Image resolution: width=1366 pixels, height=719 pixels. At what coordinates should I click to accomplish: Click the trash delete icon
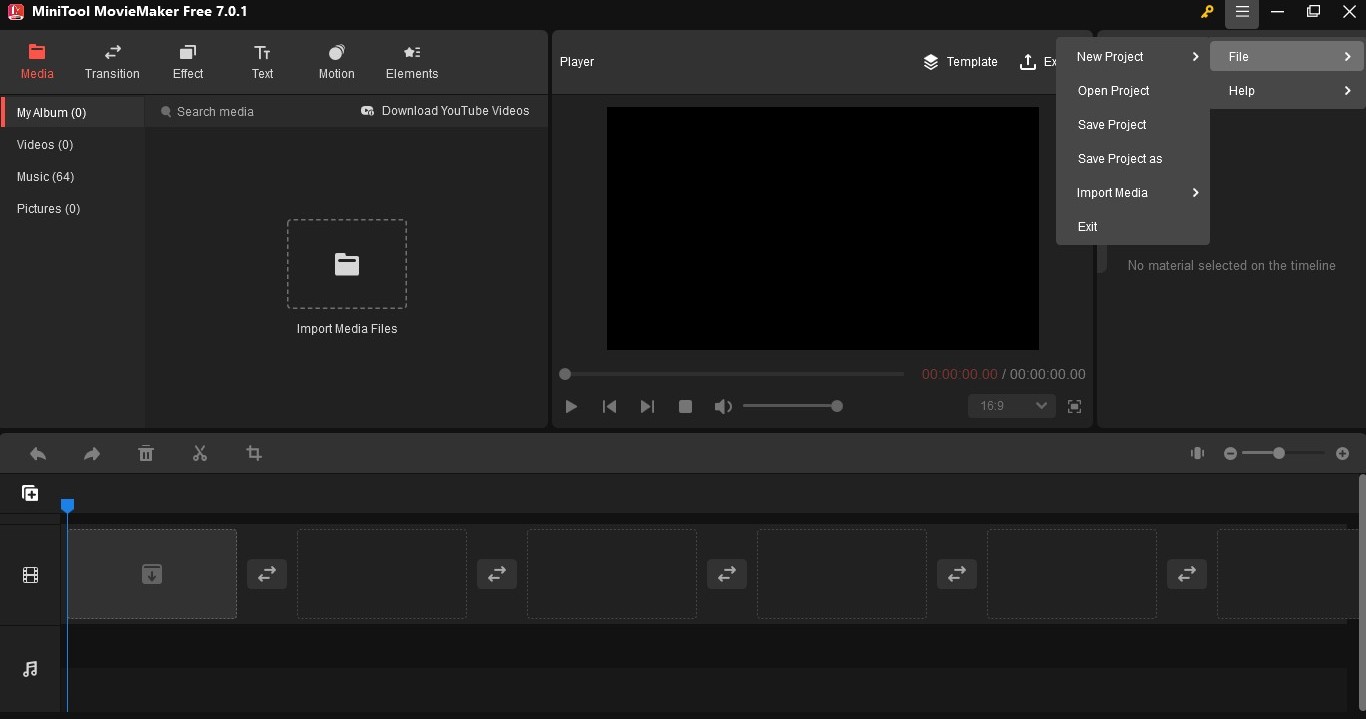tap(146, 454)
